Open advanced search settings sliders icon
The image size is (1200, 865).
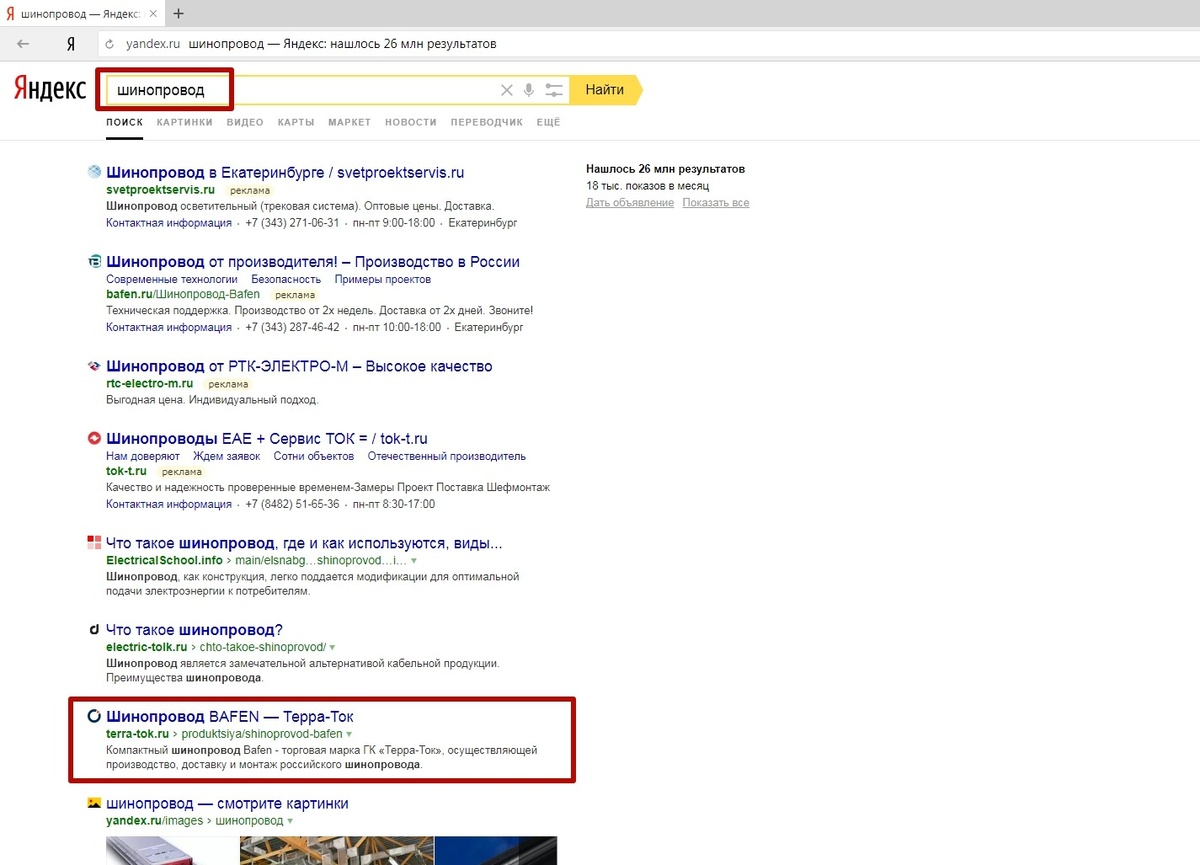point(555,90)
